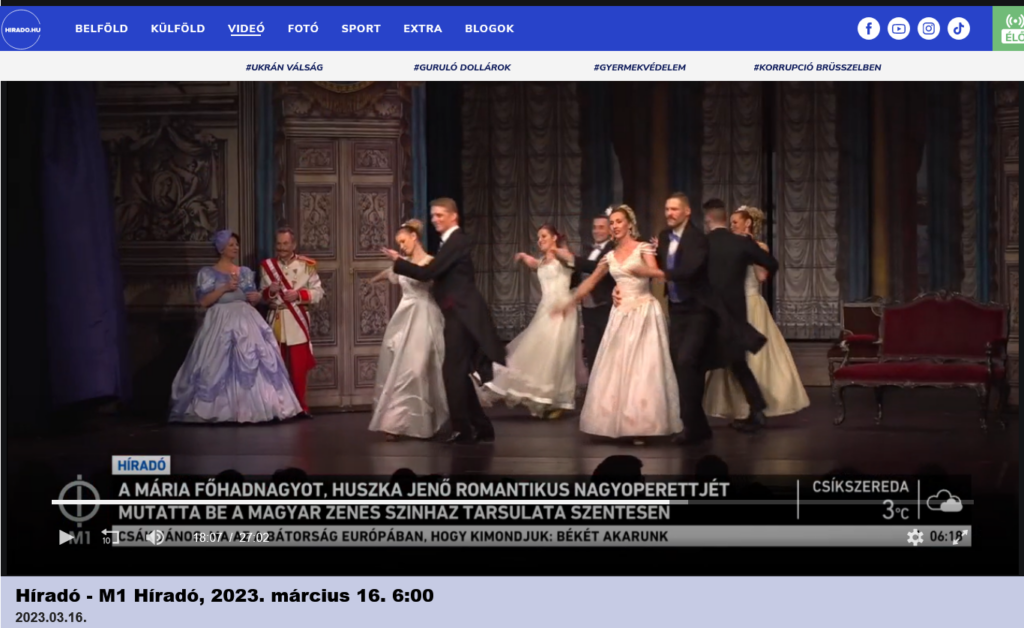Open the BELFÖLD section

tap(101, 29)
